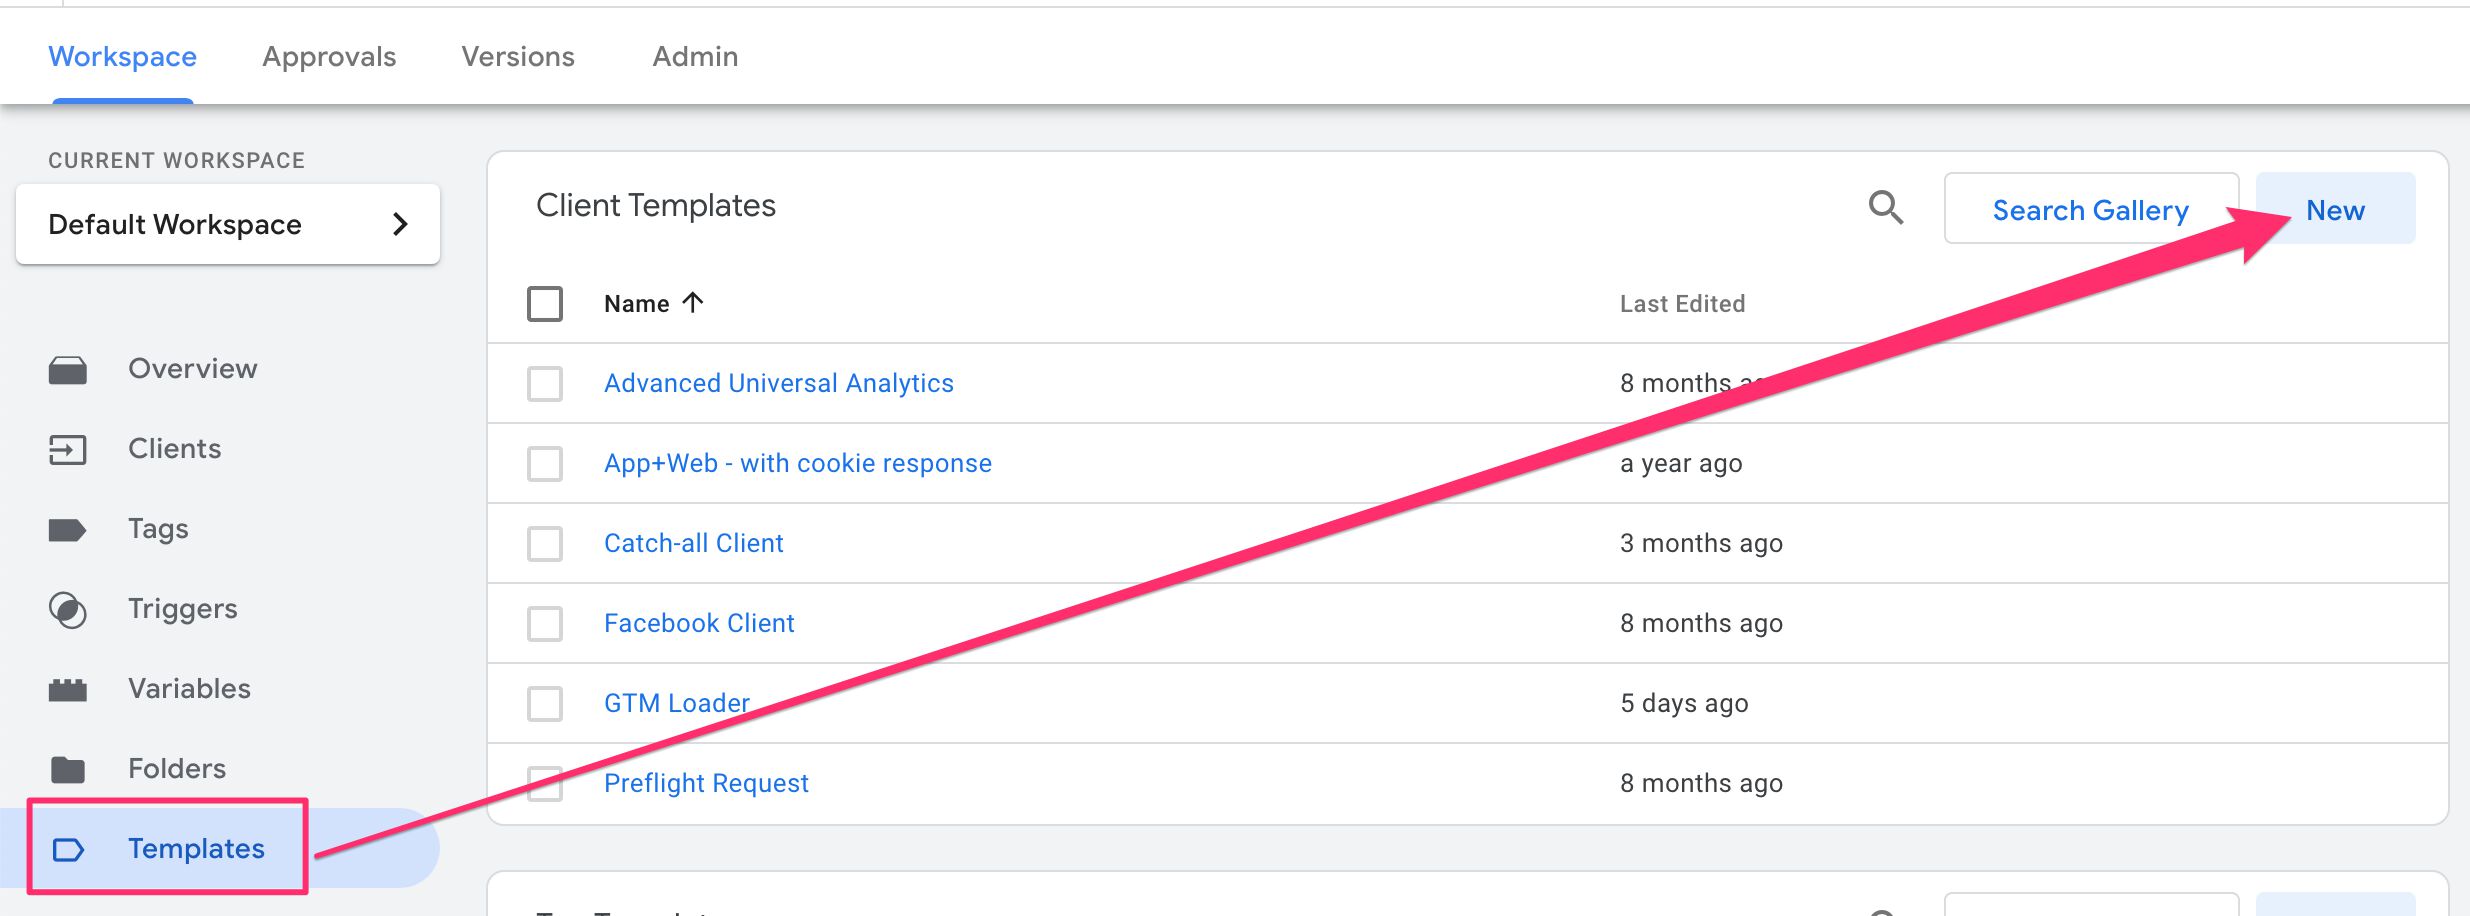Tick the GTM Loader checkbox
Viewport: 2470px width, 916px height.
point(545,704)
